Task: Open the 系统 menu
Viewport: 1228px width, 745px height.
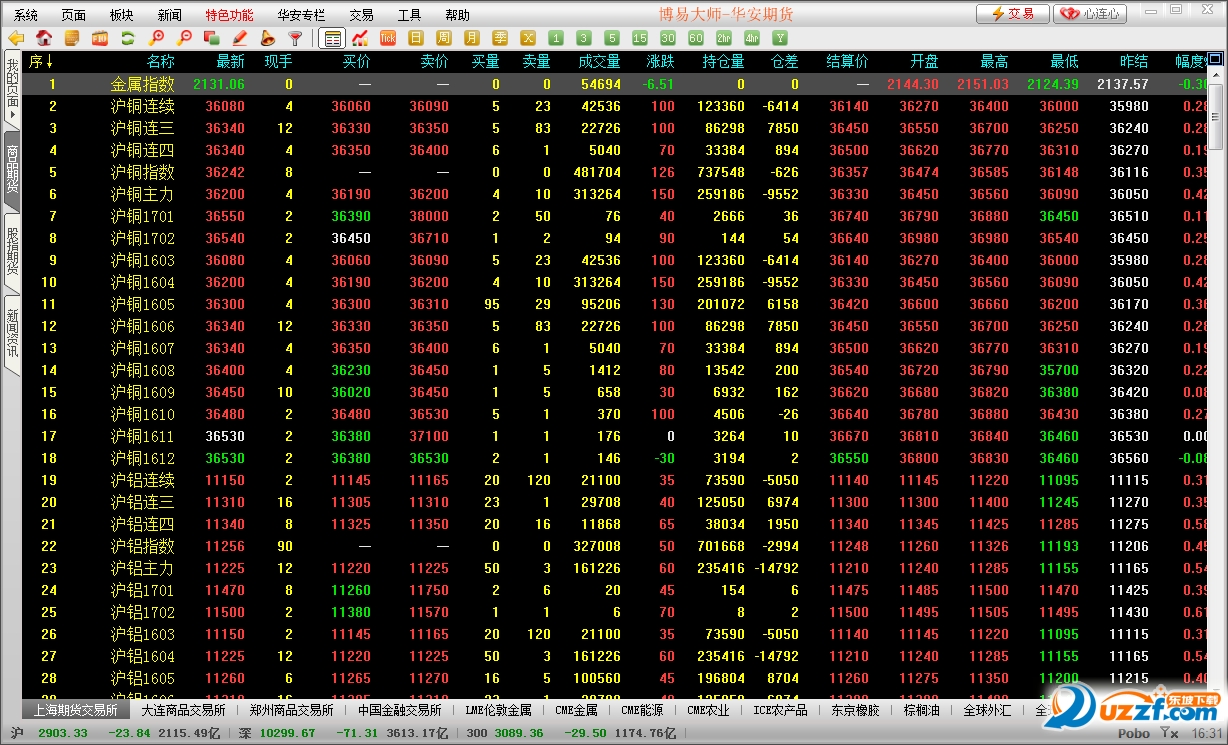Action: pos(26,15)
